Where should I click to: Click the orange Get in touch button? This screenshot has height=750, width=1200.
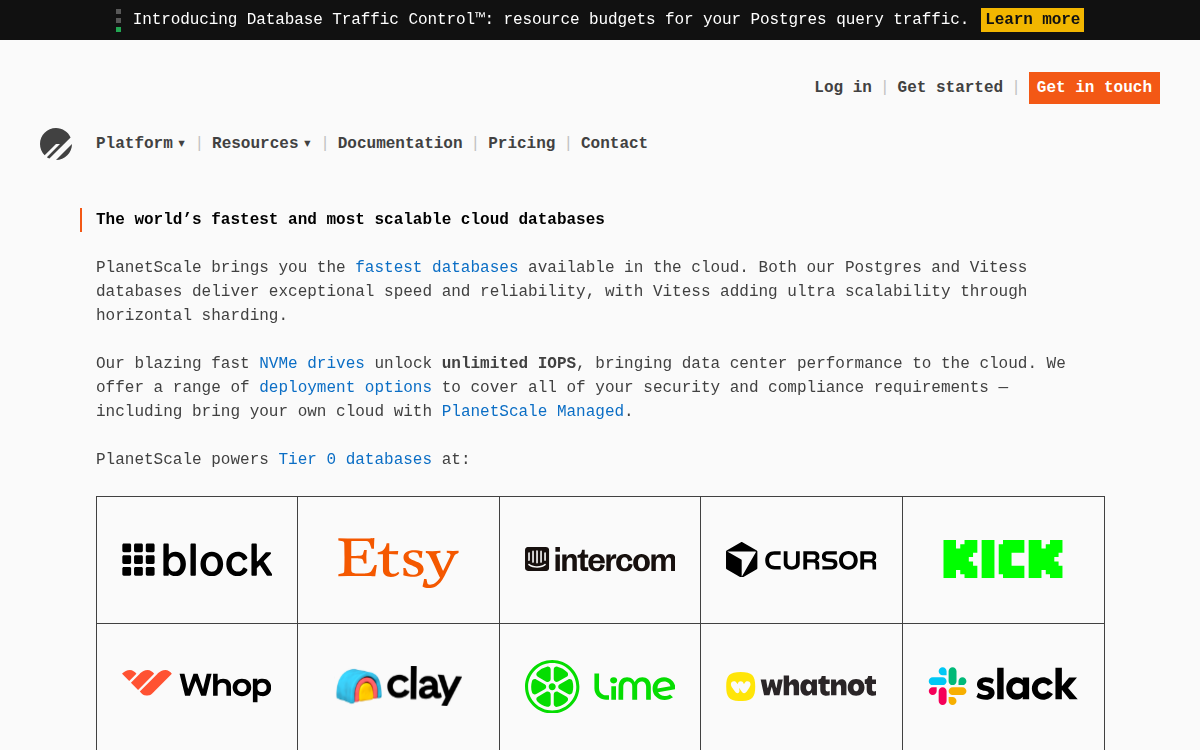click(x=1094, y=88)
